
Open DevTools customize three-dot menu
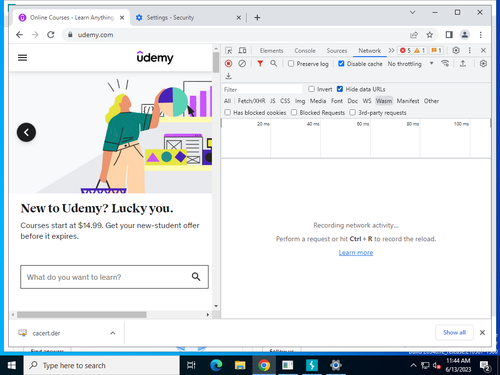pos(470,50)
